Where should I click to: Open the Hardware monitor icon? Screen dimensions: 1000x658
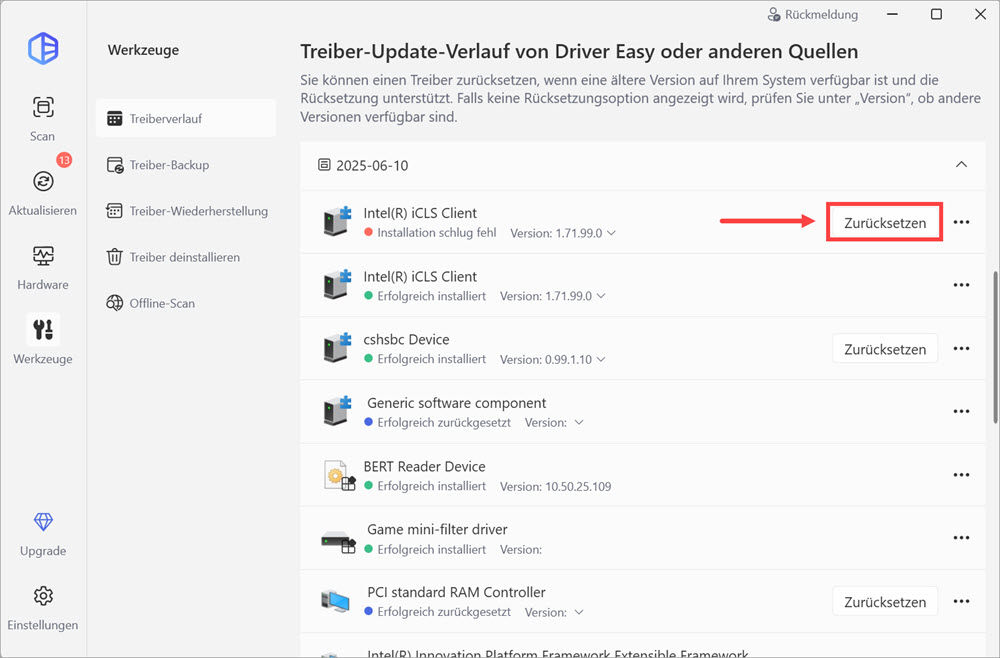[x=43, y=256]
